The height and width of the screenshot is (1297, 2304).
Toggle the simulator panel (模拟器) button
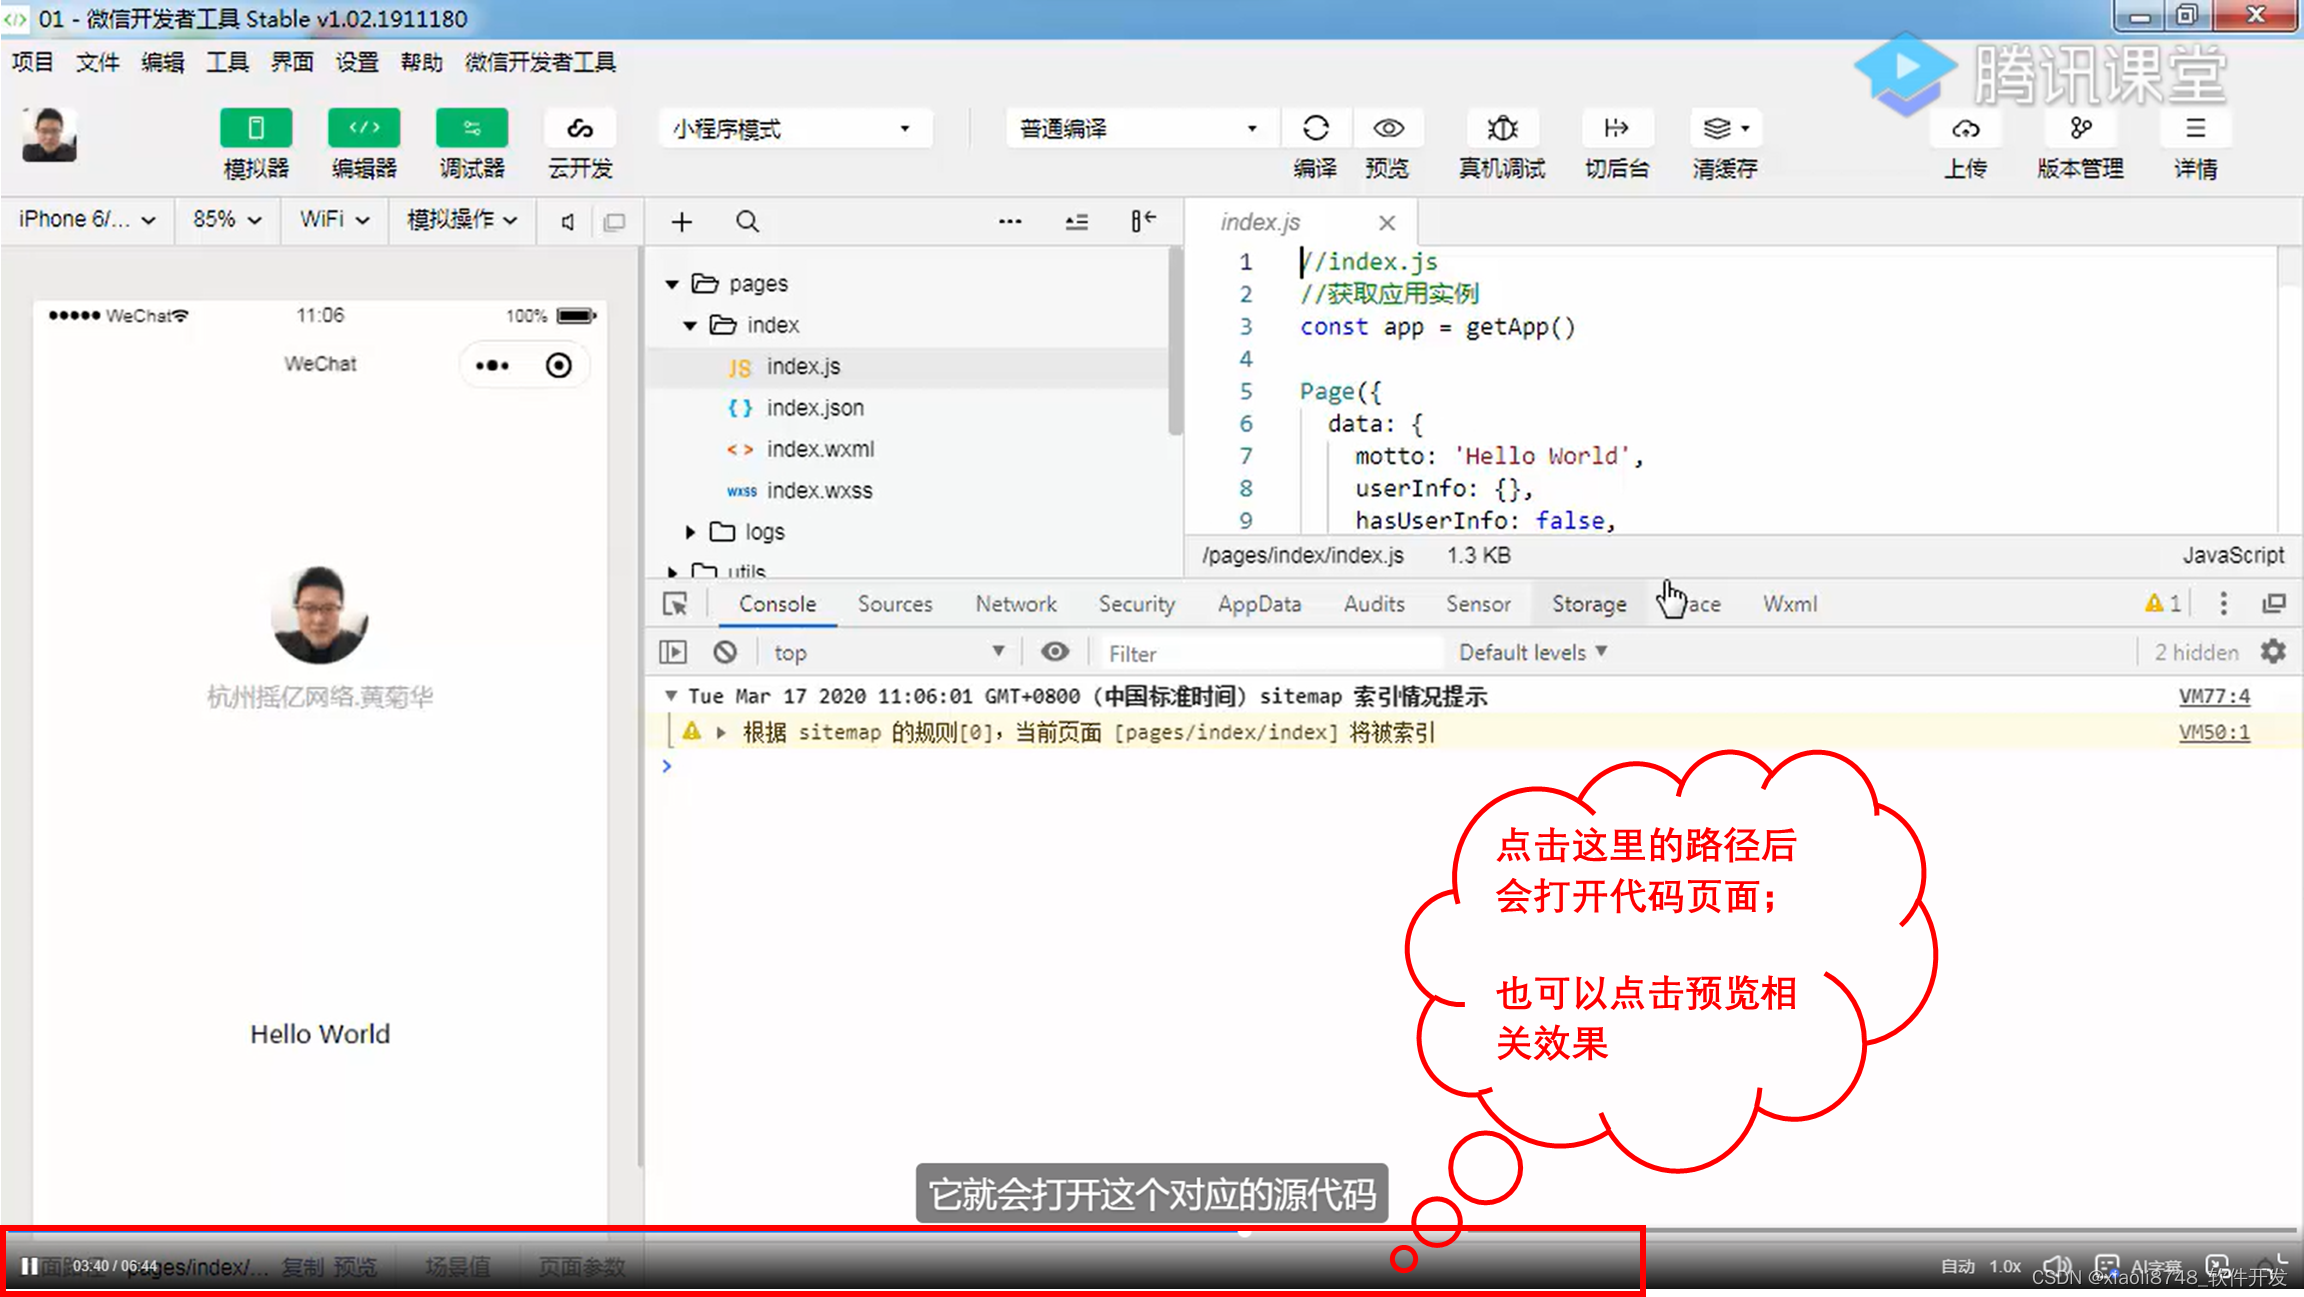pos(256,128)
